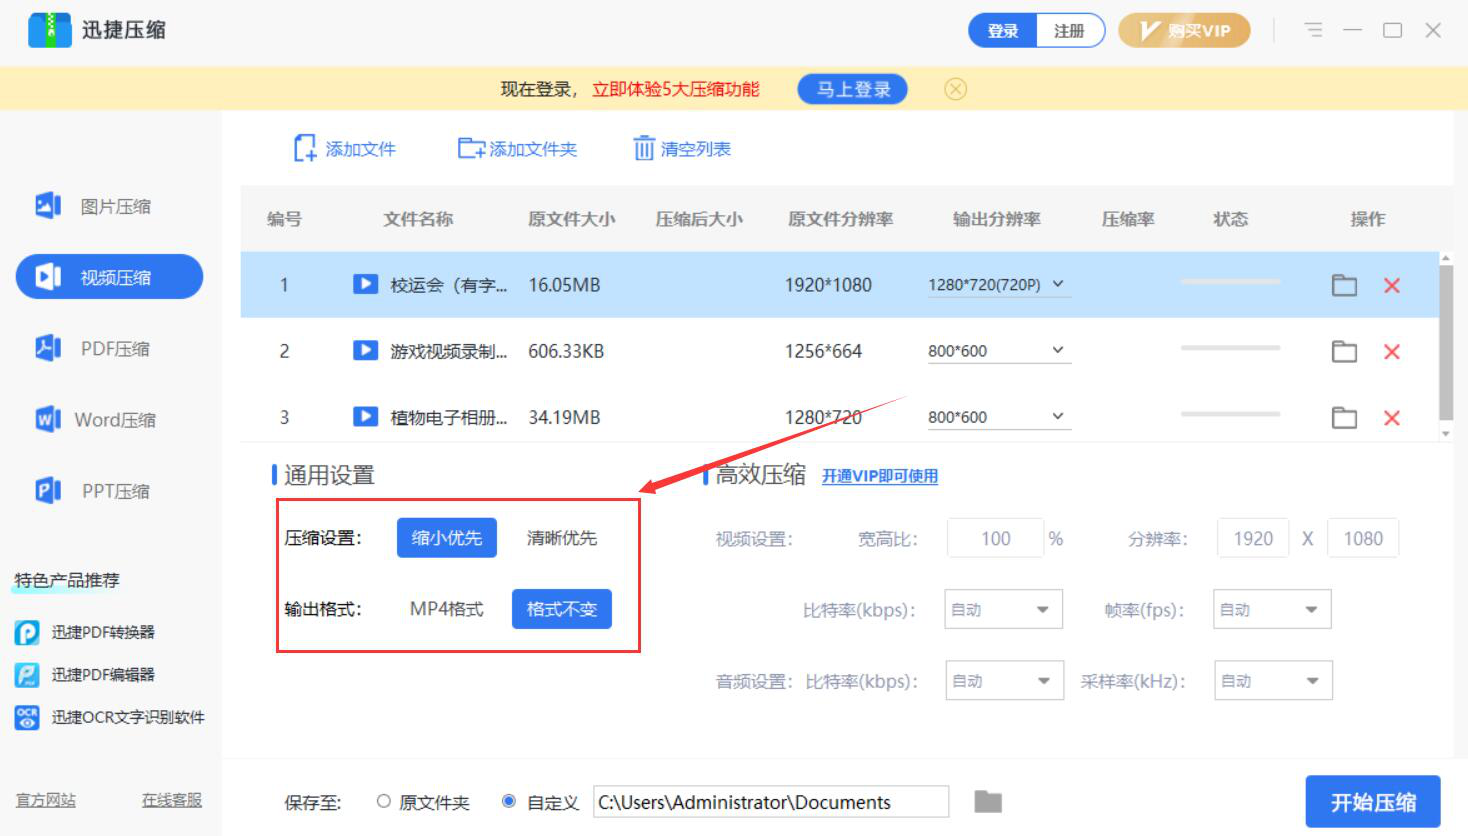Viewport: 1468px width, 836px height.
Task: Open 迅捷OCR文字识别软件 product
Action: pyautogui.click(x=110, y=717)
